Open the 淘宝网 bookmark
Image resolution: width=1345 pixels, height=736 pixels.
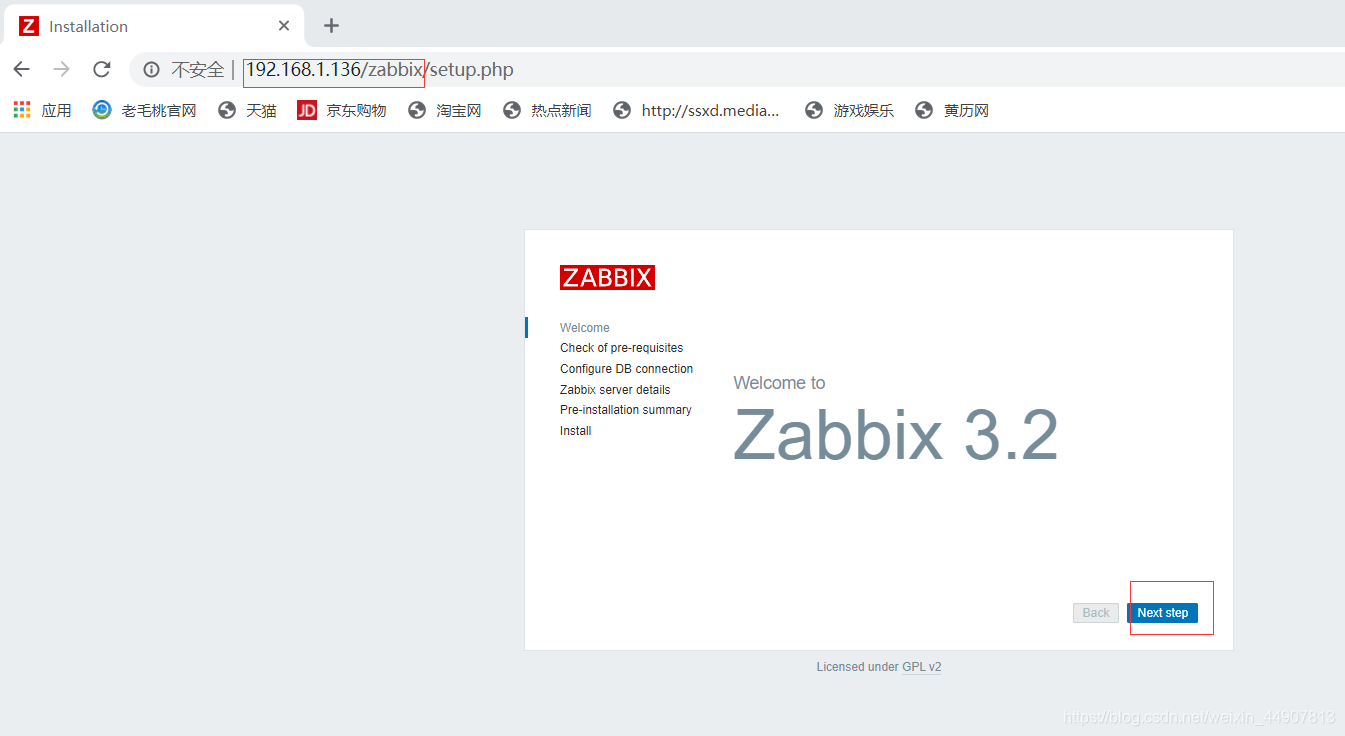[x=445, y=110]
